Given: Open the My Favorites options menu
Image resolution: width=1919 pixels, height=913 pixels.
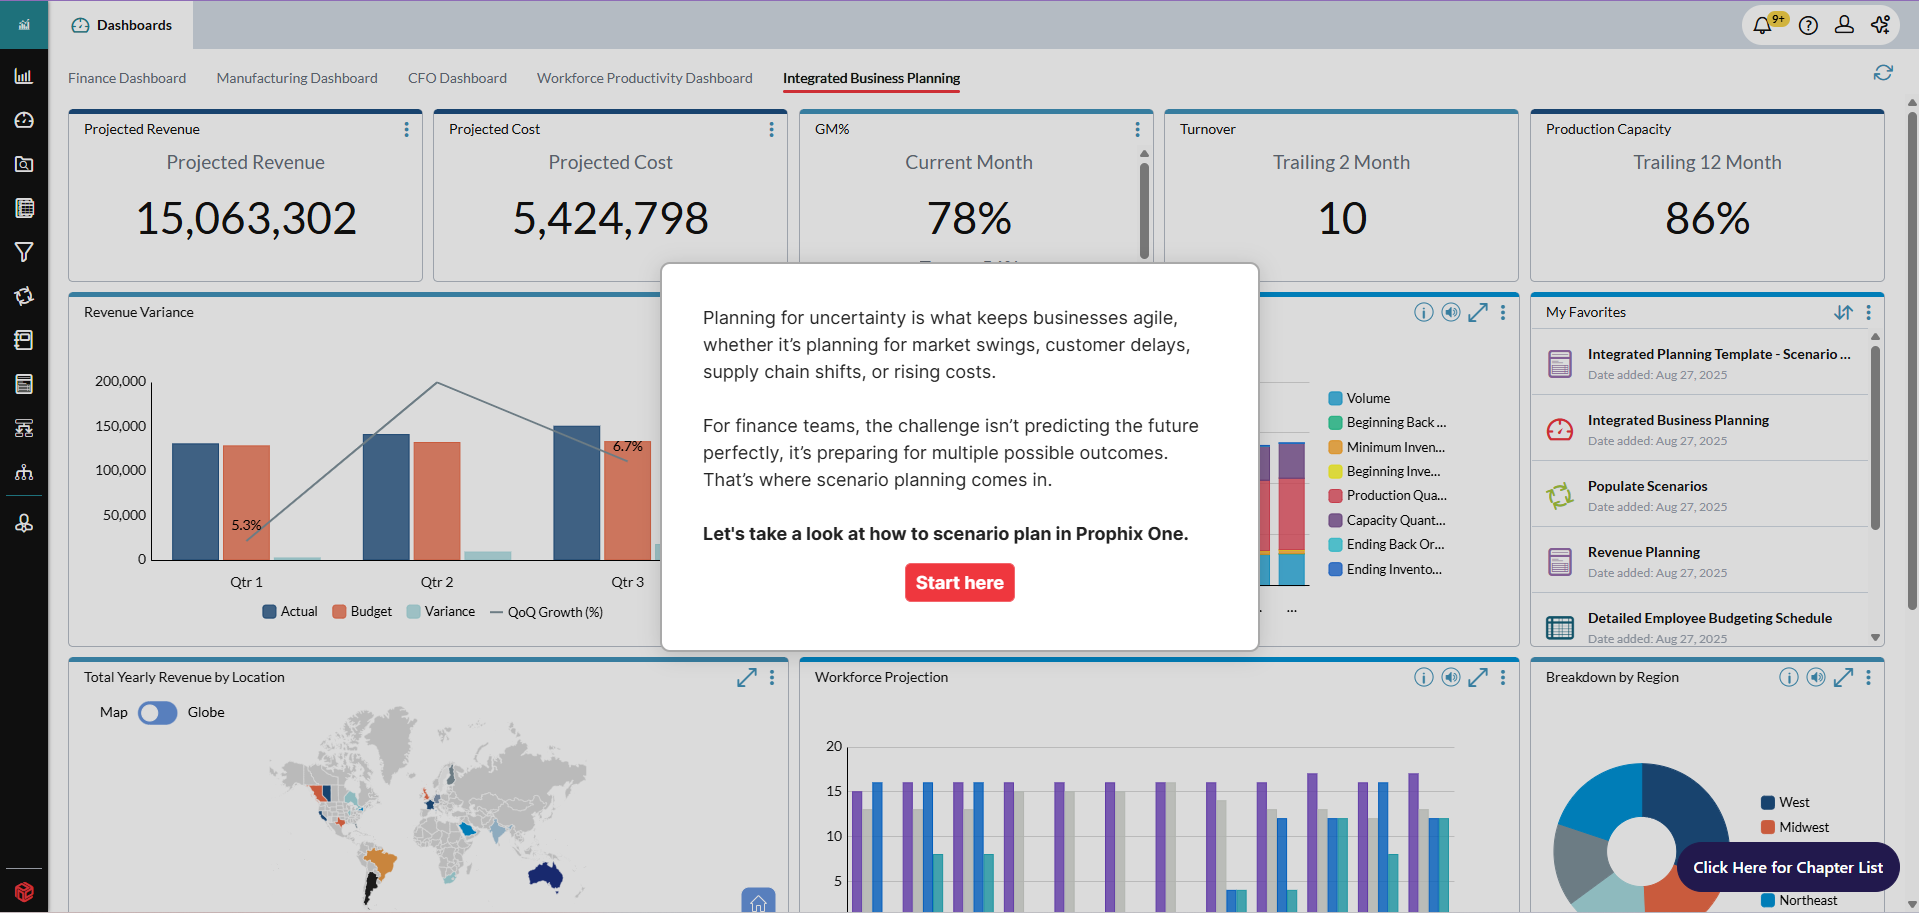Looking at the screenshot, I should 1868,313.
